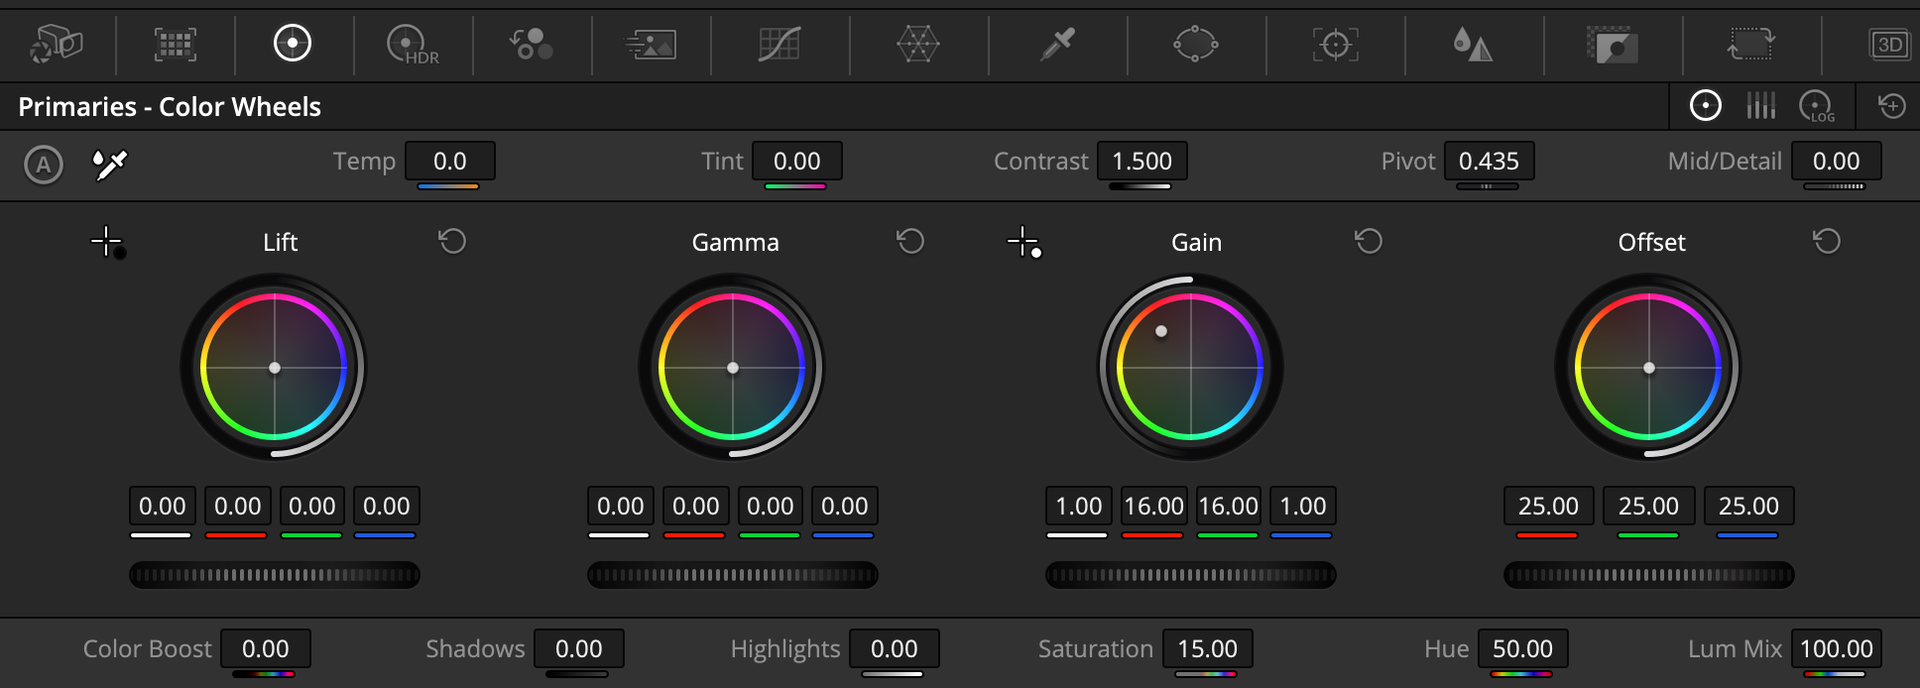
Task: Click the Mid/Detail value field
Action: point(1836,161)
